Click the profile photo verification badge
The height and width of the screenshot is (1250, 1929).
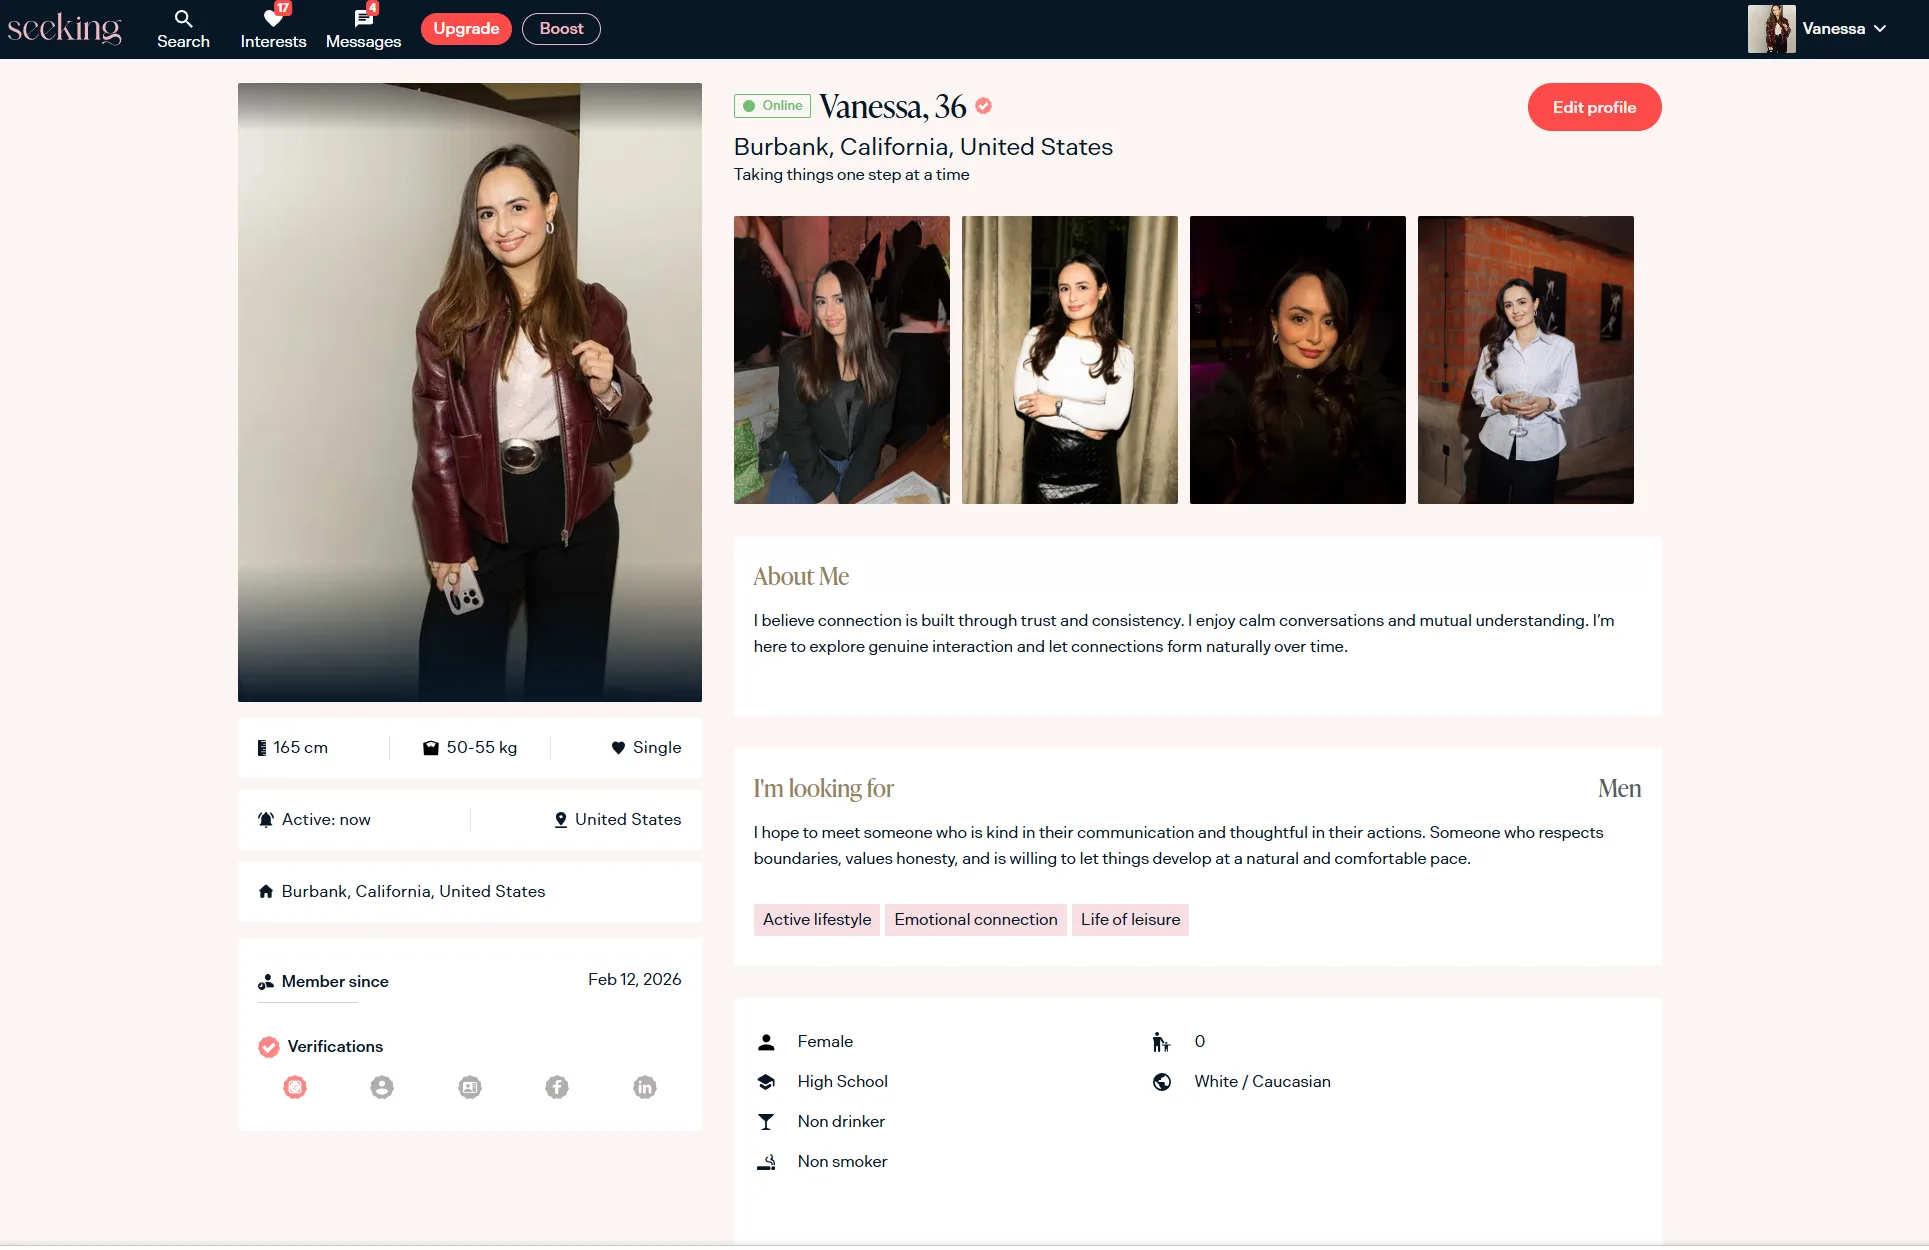coord(382,1087)
